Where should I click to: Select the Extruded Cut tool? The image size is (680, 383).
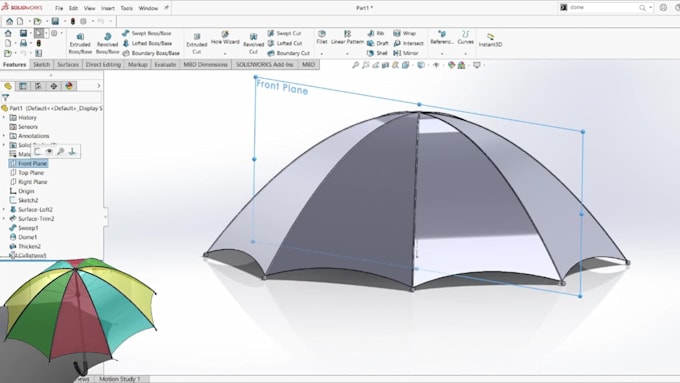(196, 43)
